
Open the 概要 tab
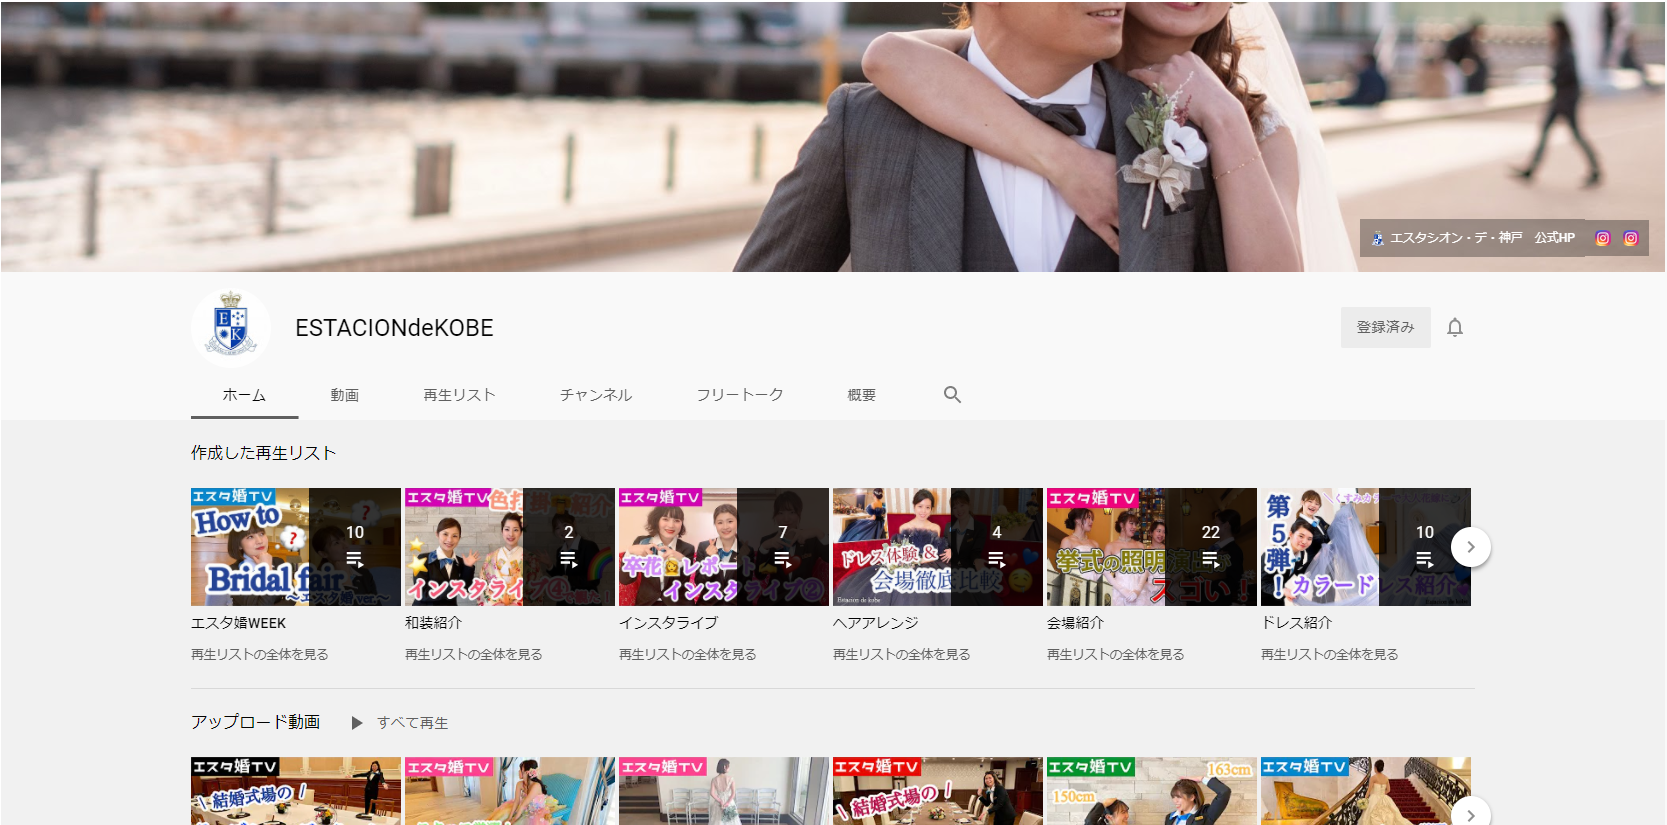coord(862,395)
